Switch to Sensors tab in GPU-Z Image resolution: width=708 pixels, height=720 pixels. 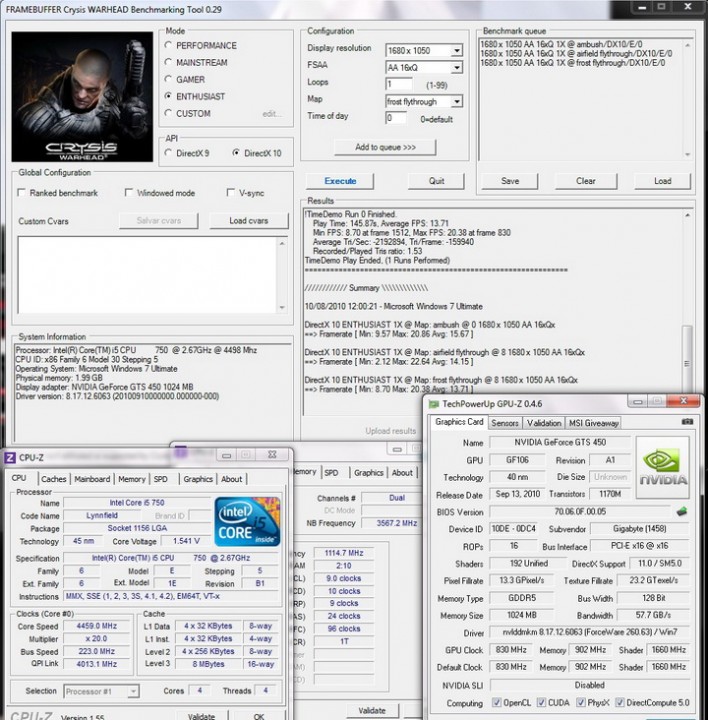pos(505,423)
